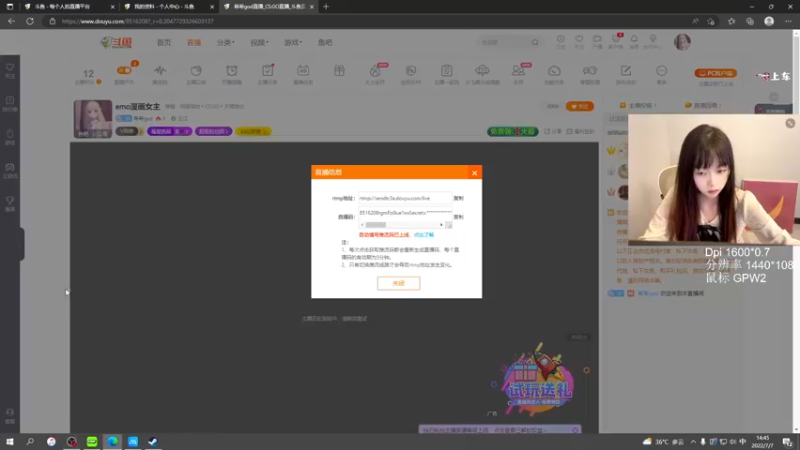
Task: Click the speedometer gauge icon
Action: point(554,71)
